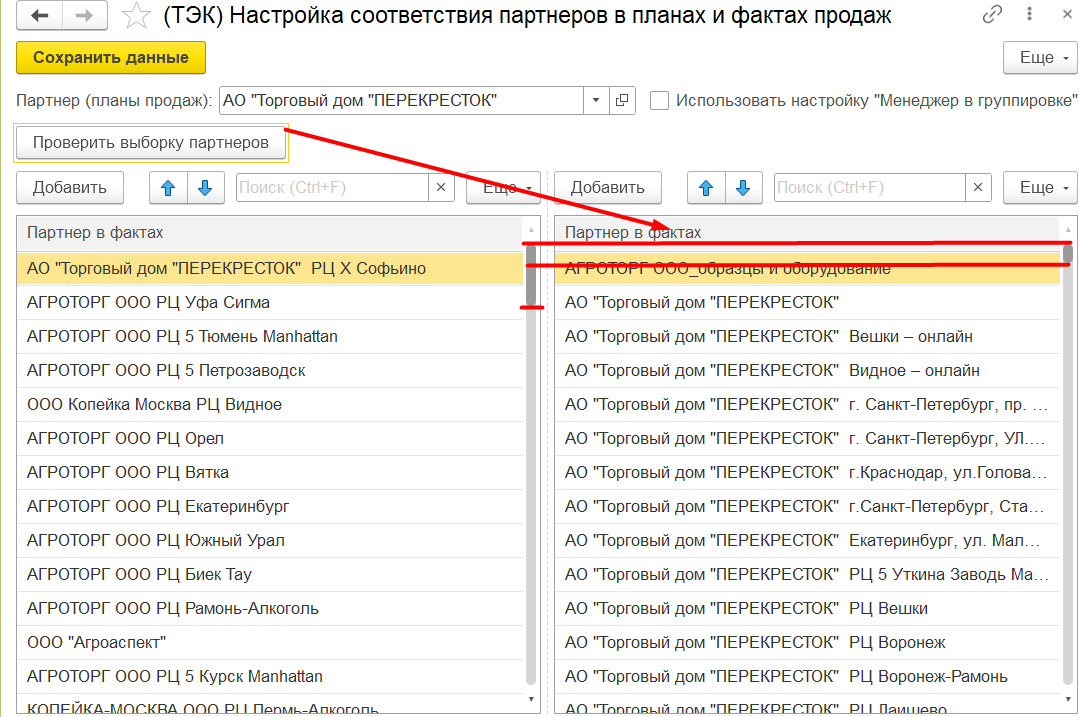
Task: Open the top-right Еще menu
Action: pos(1040,58)
